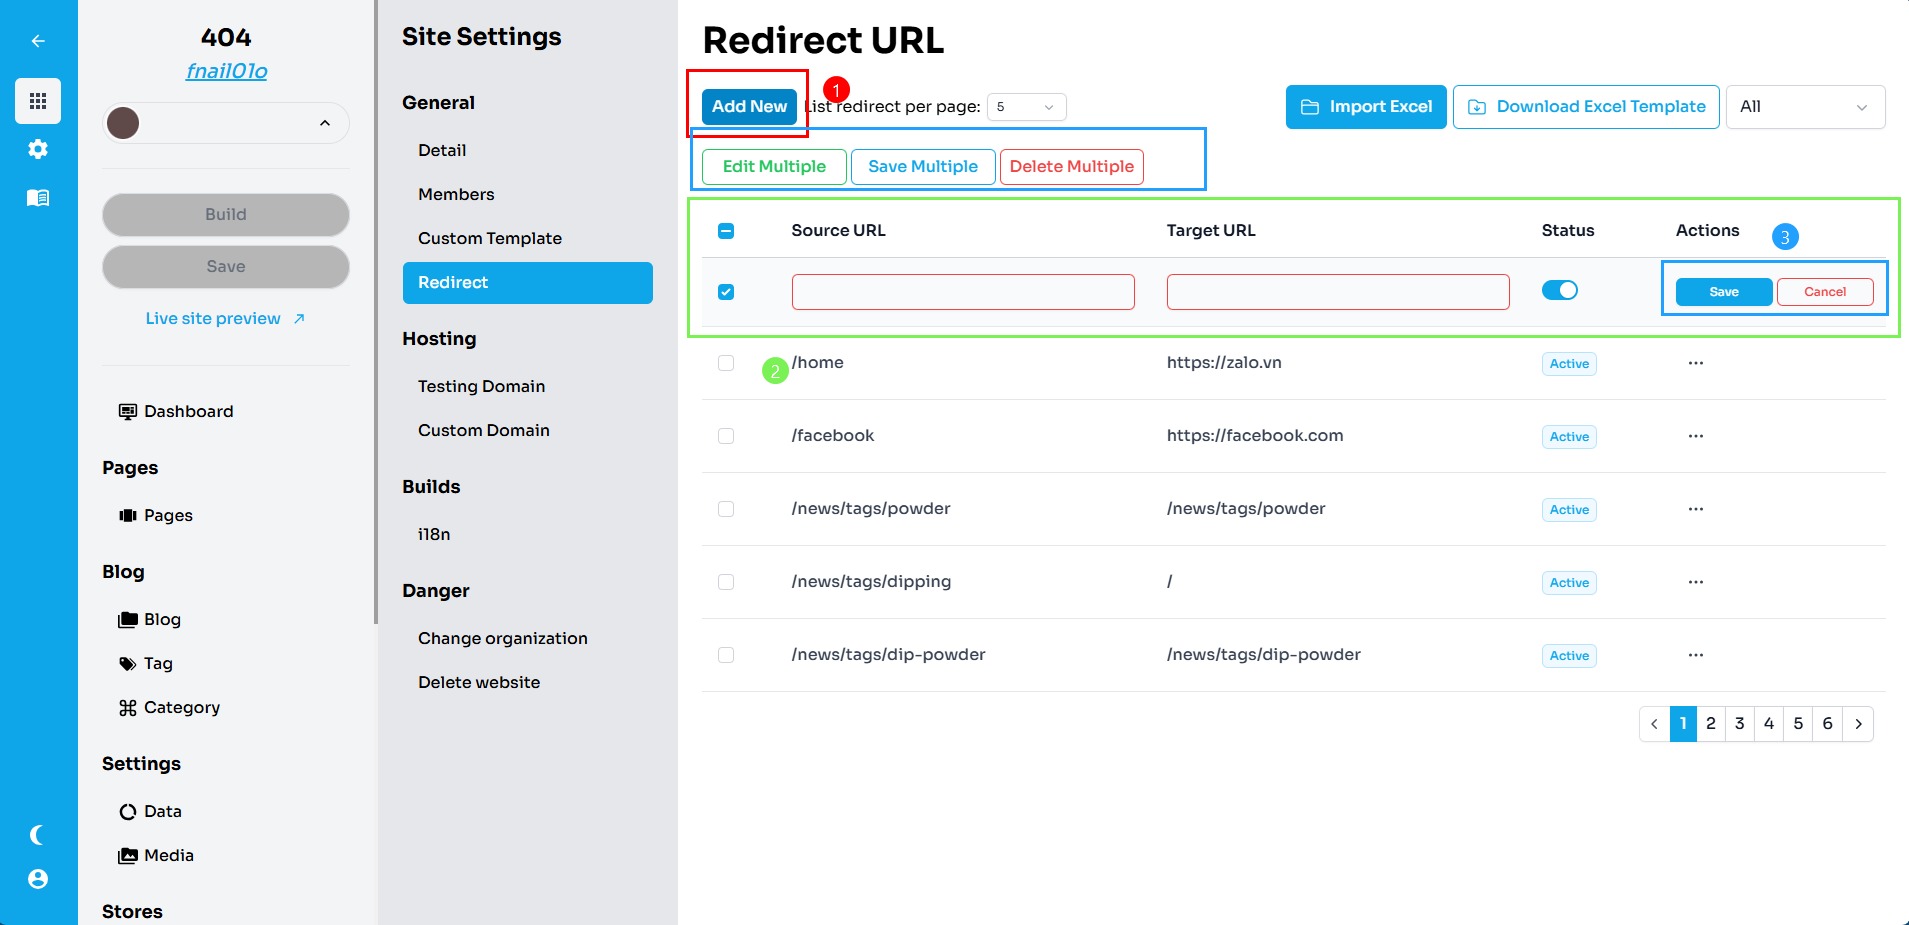Click the Source URL input field
Screen dimensions: 1909x925
[x=962, y=292]
